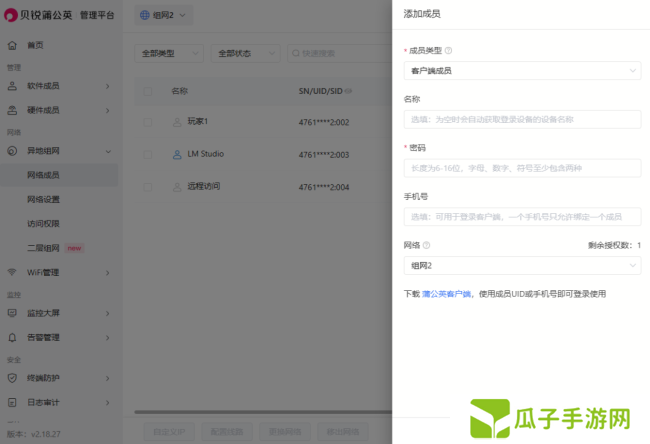
Task: Click the horizontal scrollbar under the table
Action: (263, 412)
